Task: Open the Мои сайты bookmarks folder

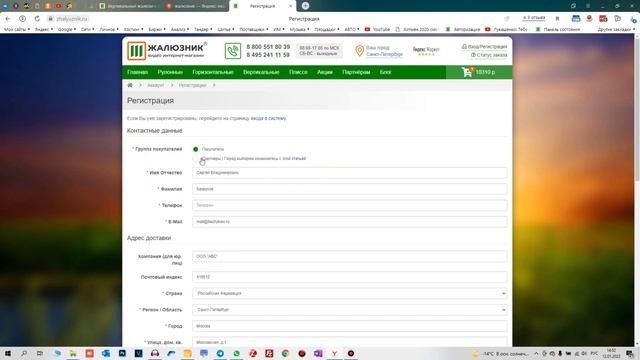Action: (17, 29)
